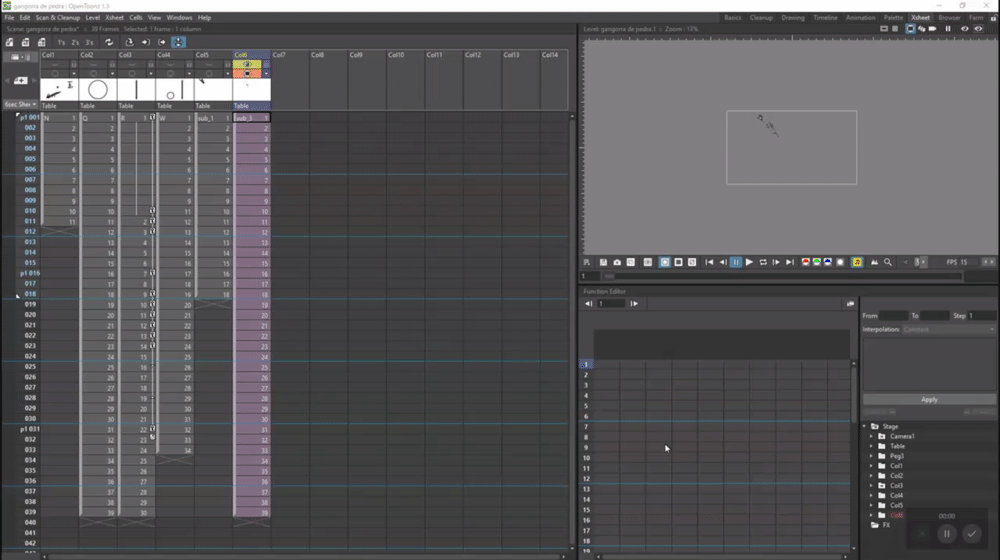The image size is (1000, 560).
Task: Select the Col2 circle thumbnail
Action: click(98, 90)
